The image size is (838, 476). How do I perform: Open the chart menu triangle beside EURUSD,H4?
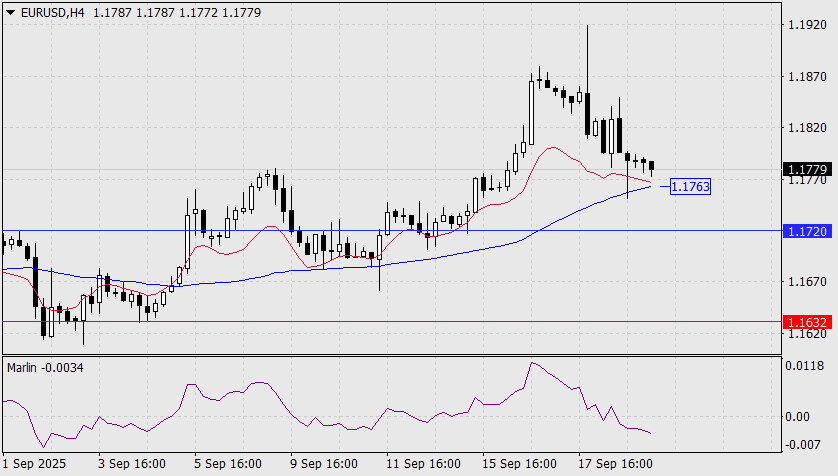pos(10,13)
